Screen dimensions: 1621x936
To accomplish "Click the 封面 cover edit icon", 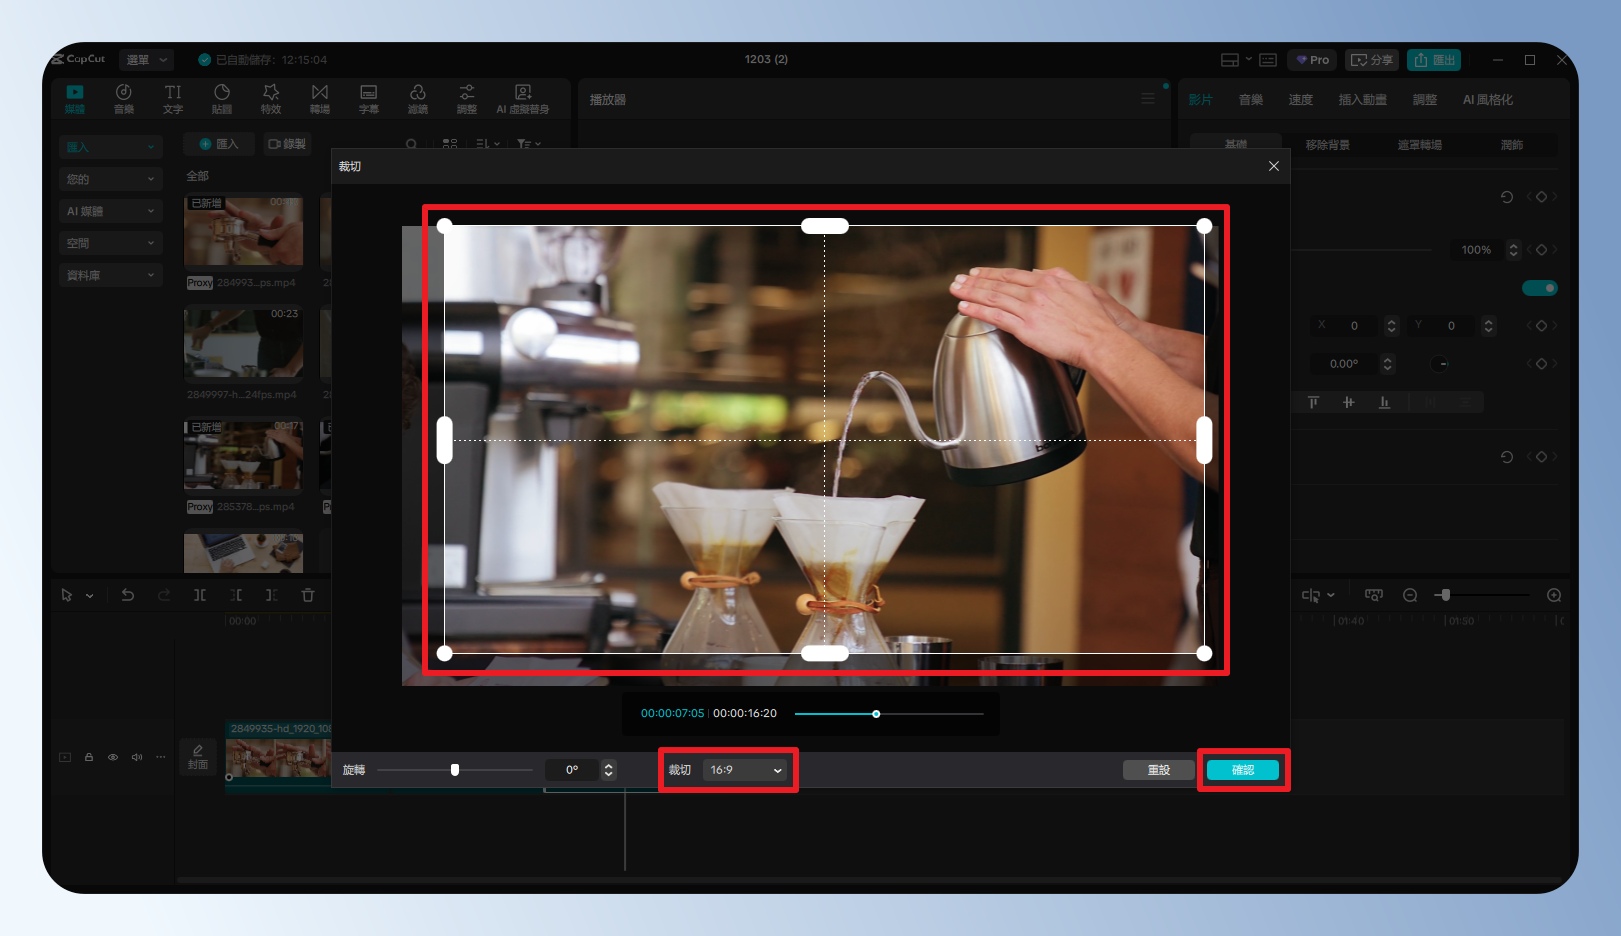I will pyautogui.click(x=198, y=757).
